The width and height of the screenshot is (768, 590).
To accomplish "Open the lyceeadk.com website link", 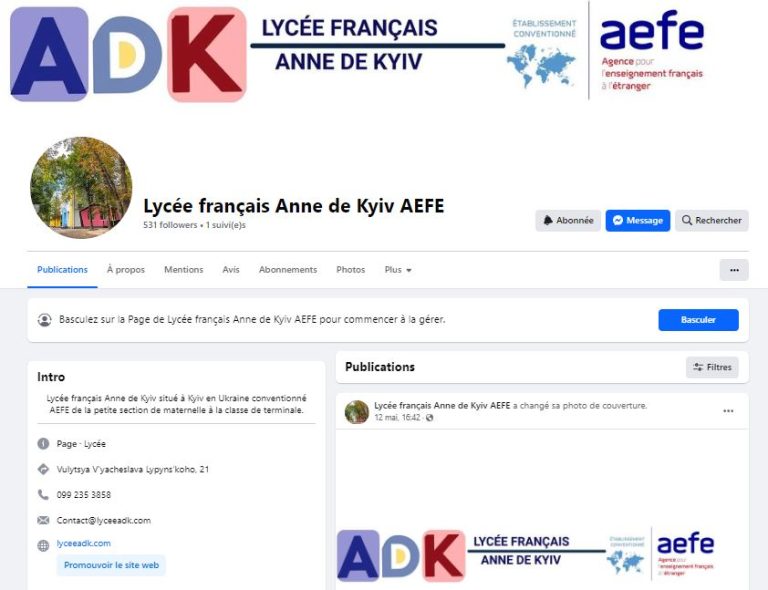I will [84, 543].
